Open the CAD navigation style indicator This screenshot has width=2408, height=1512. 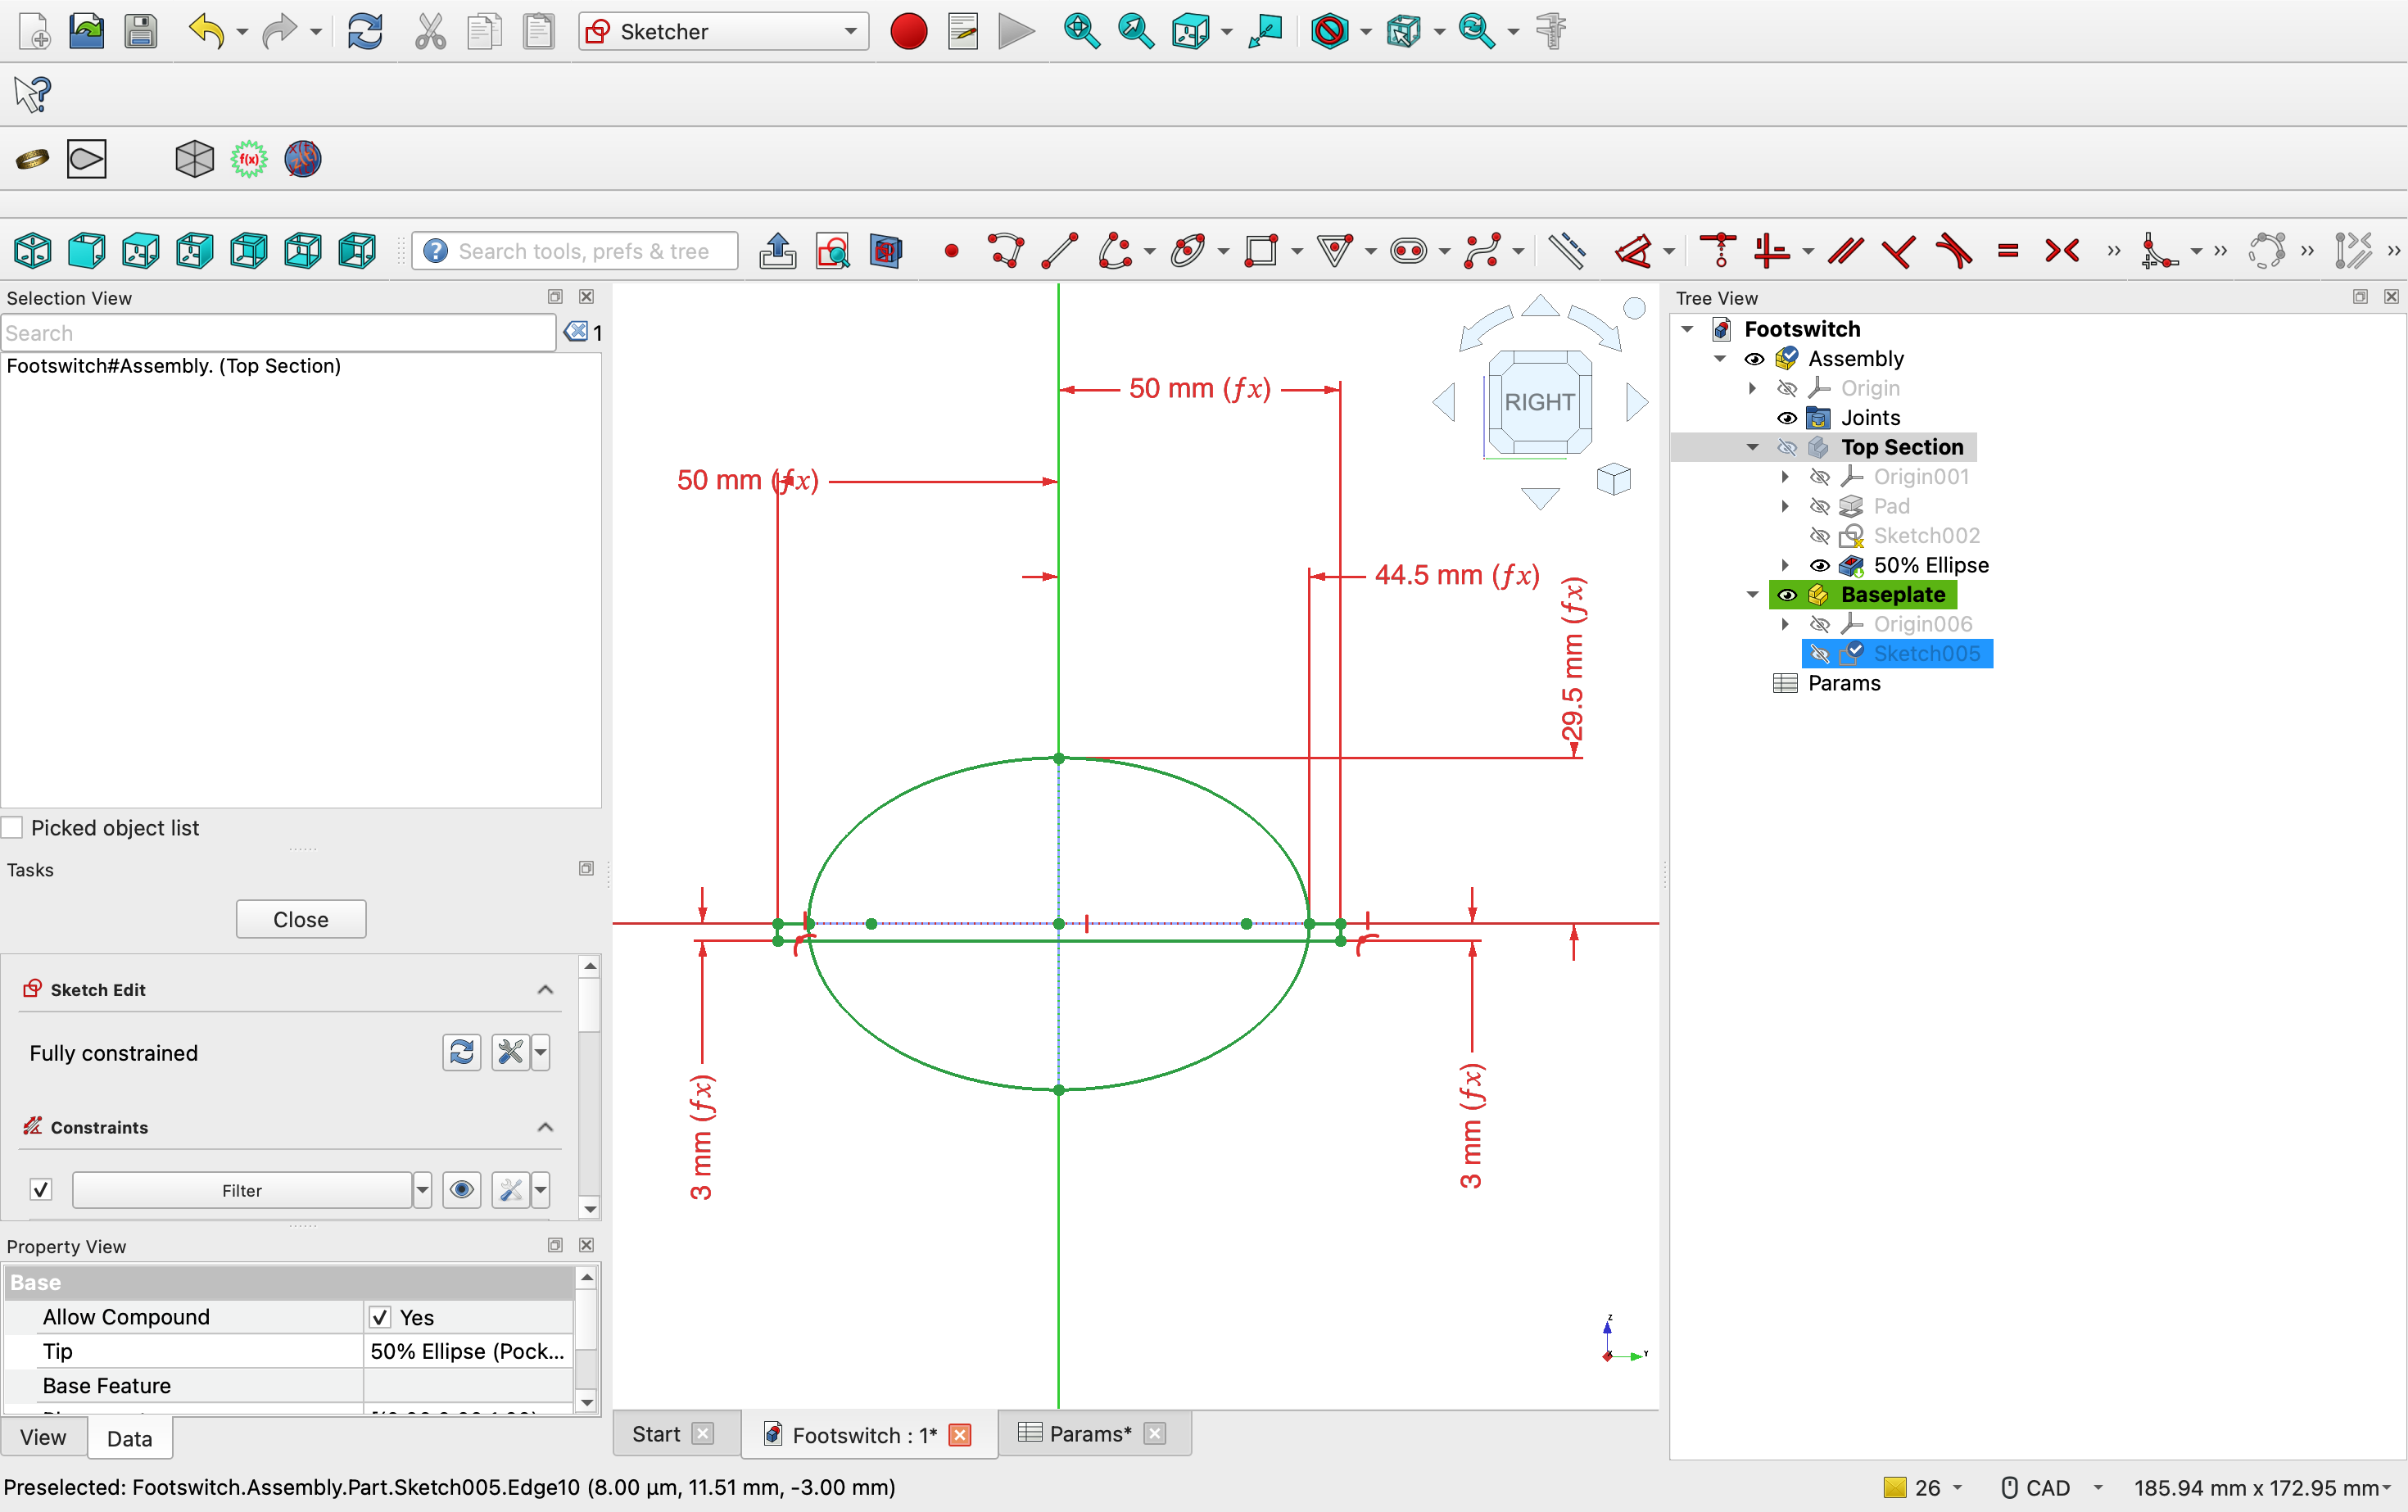click(x=2050, y=1488)
